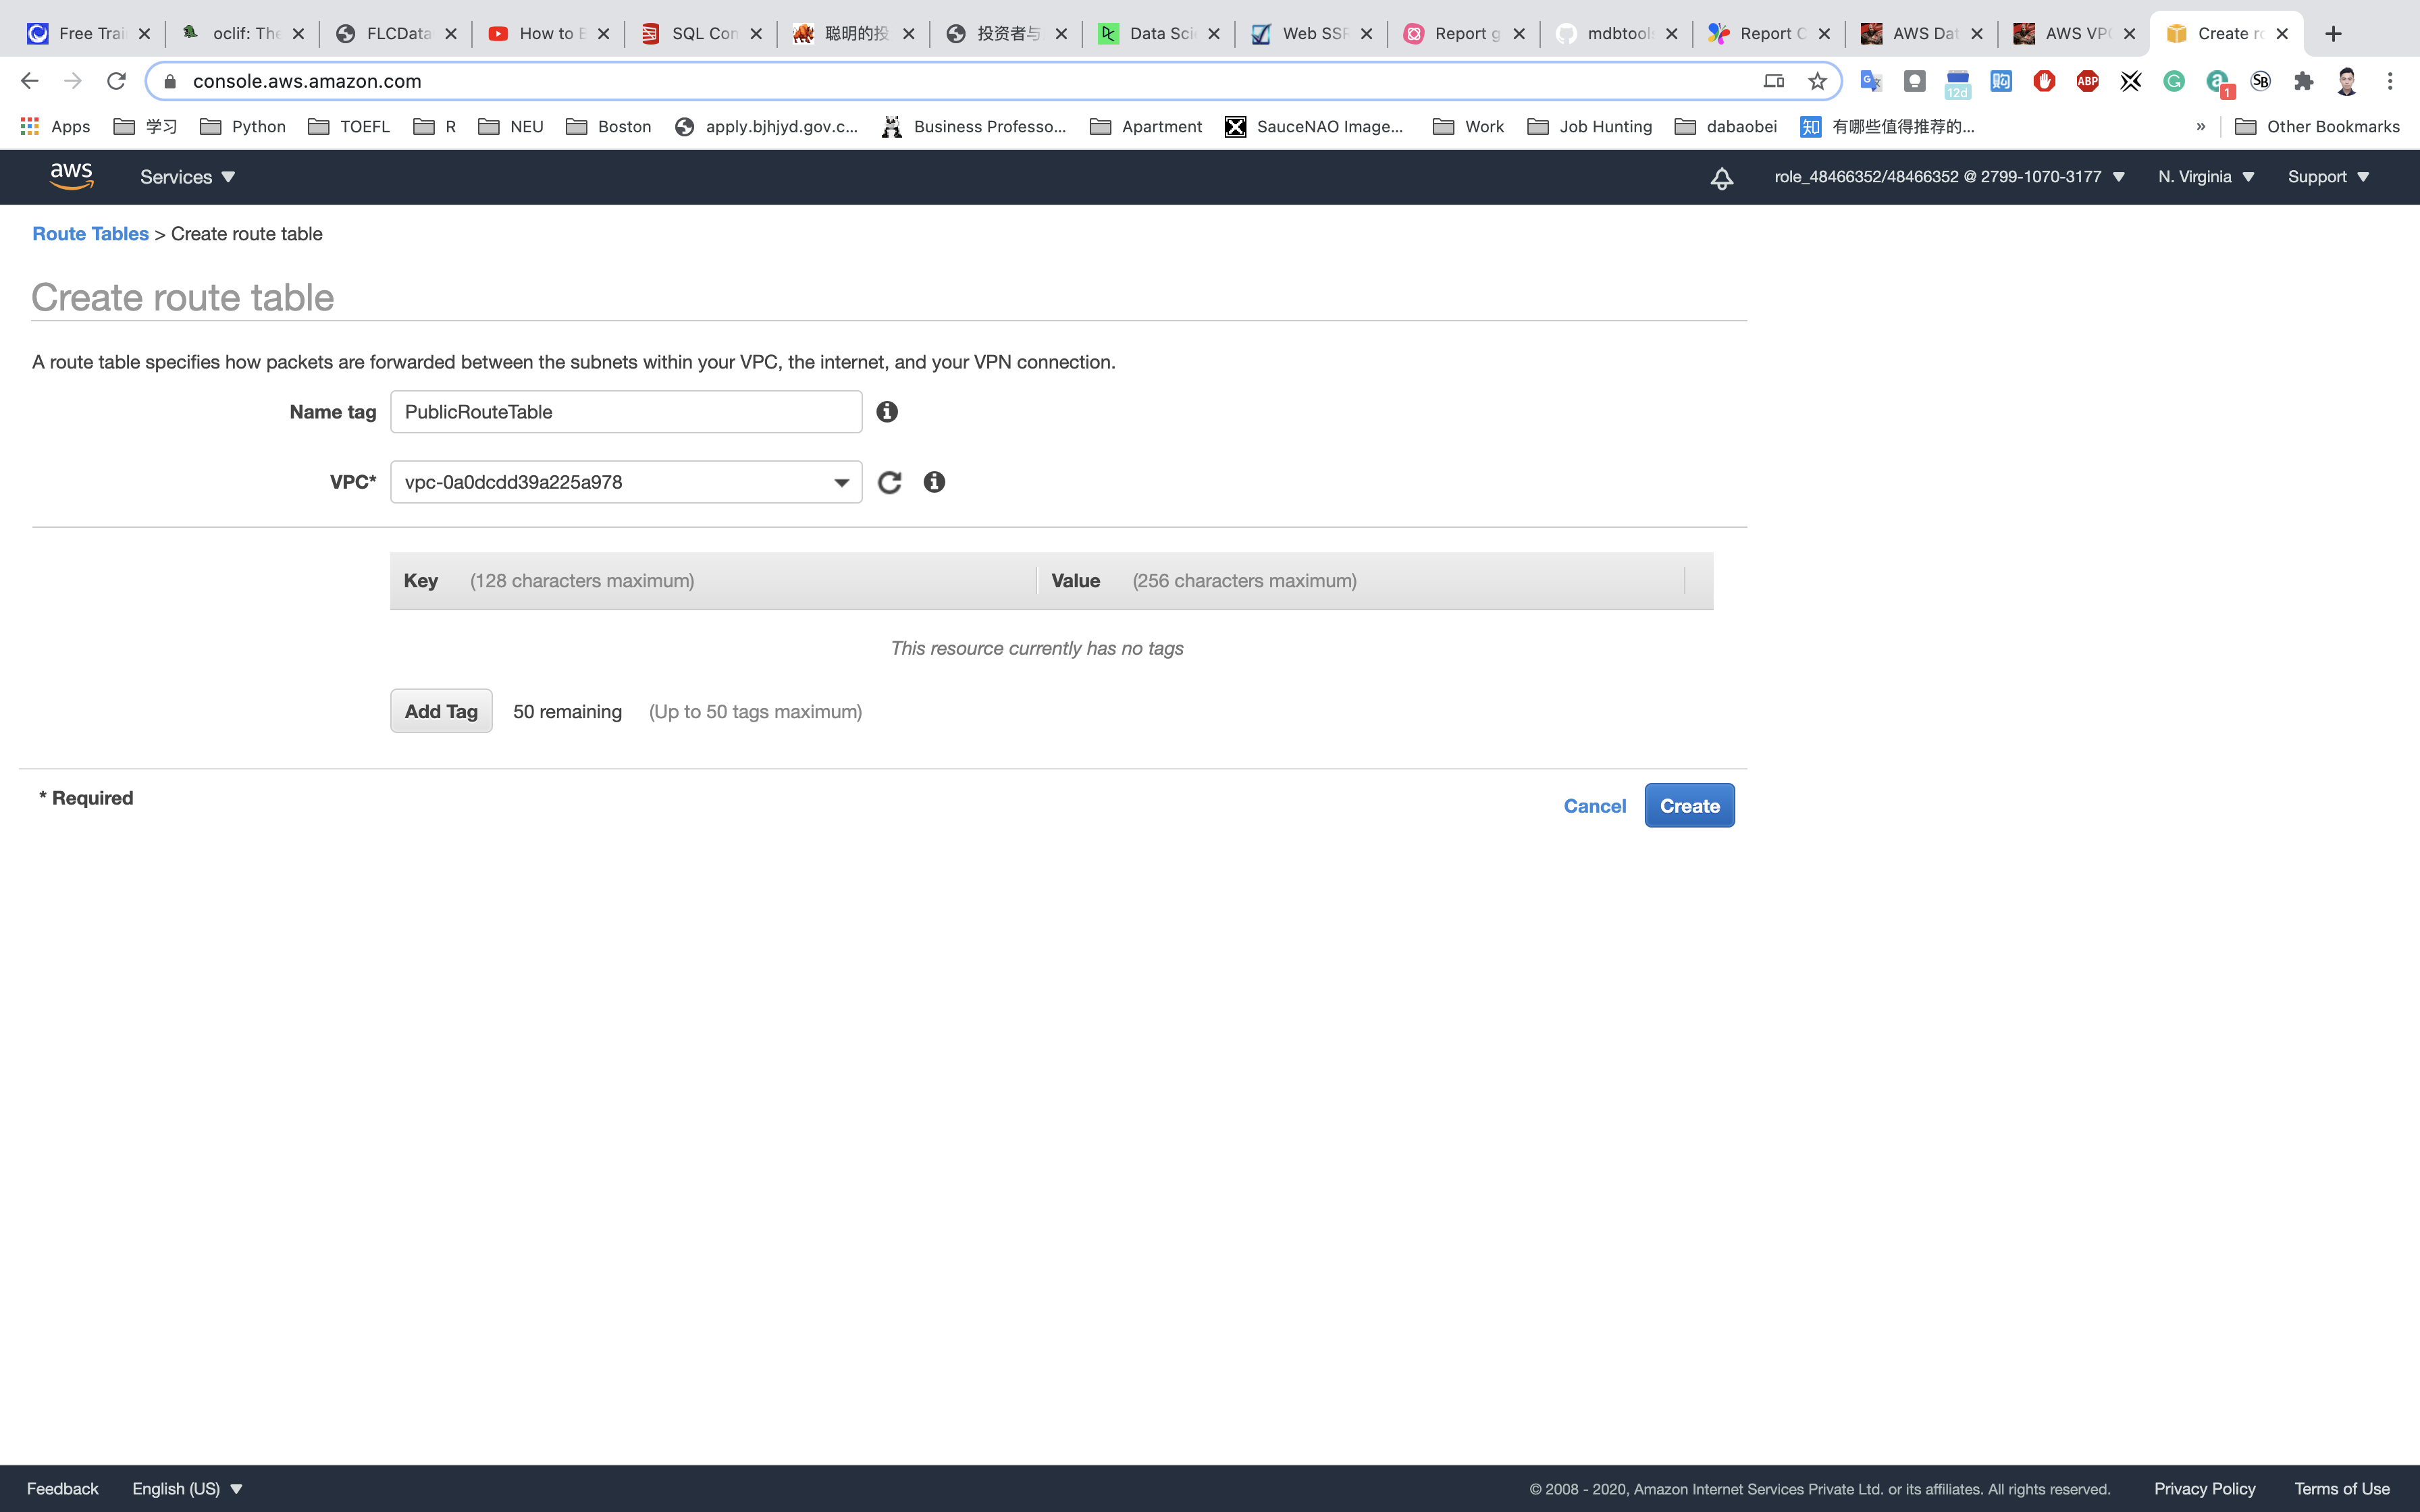This screenshot has height=1512, width=2420.
Task: Click the VPC field info icon
Action: tap(934, 483)
